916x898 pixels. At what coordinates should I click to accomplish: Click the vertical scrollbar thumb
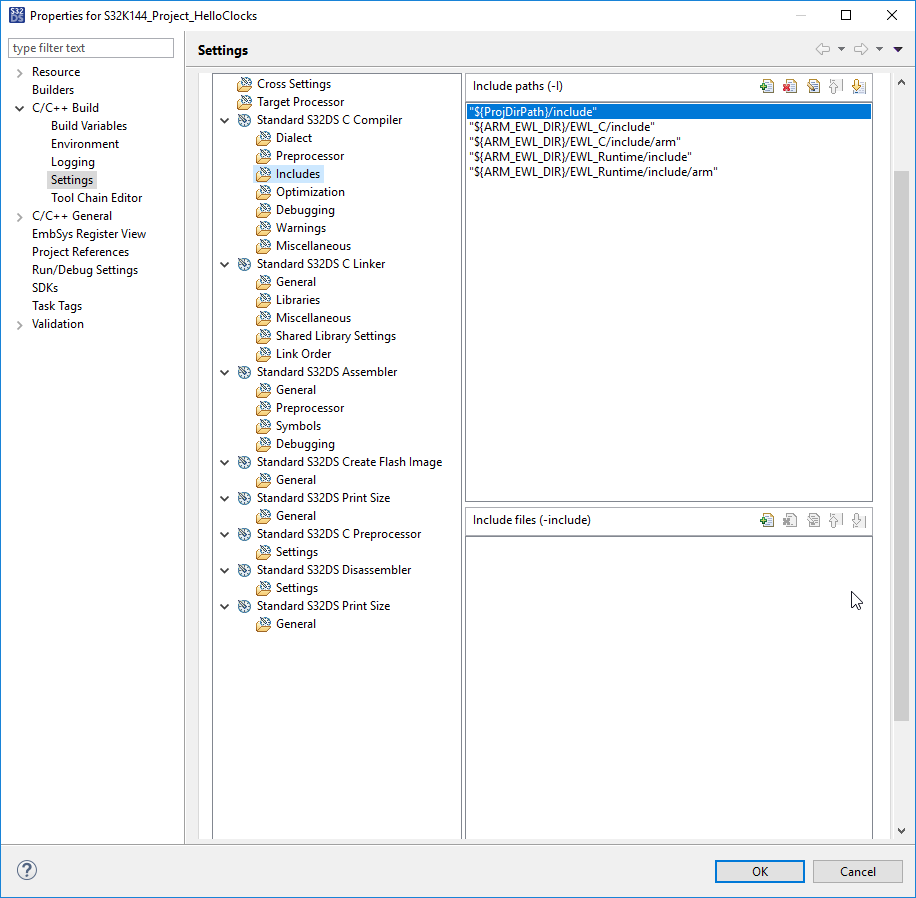[x=901, y=444]
